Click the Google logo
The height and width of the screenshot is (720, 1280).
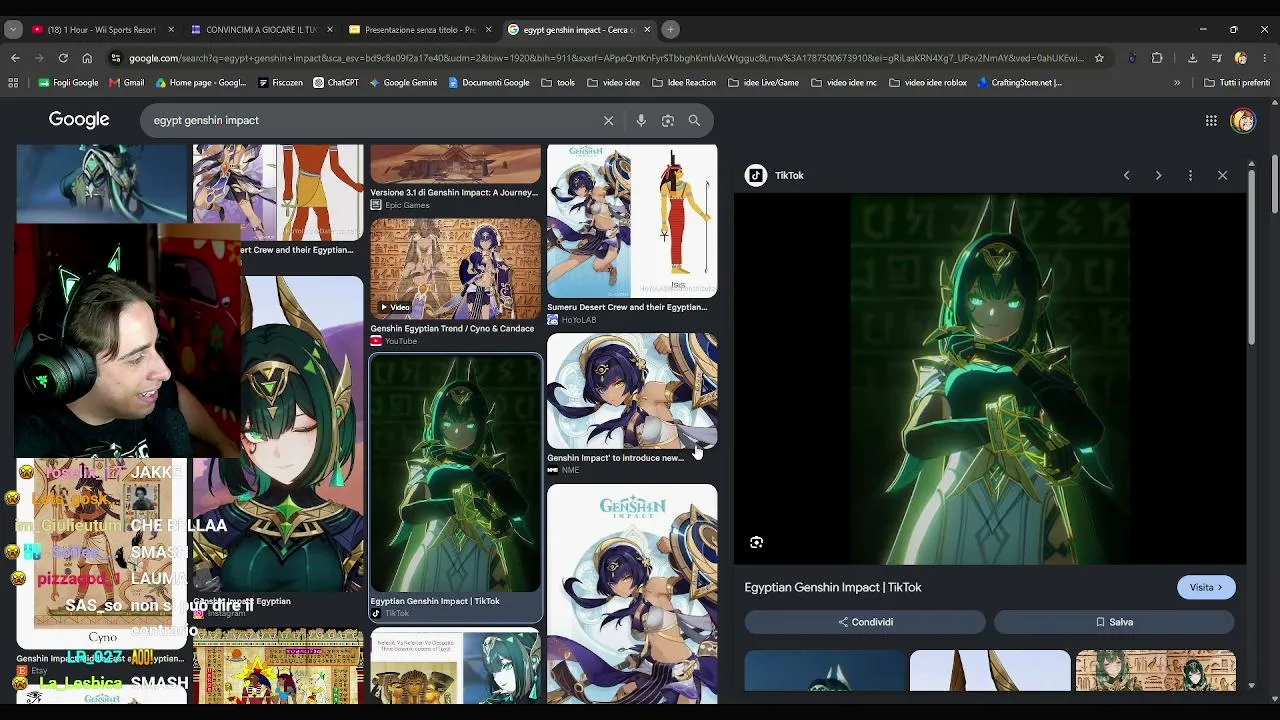79,120
